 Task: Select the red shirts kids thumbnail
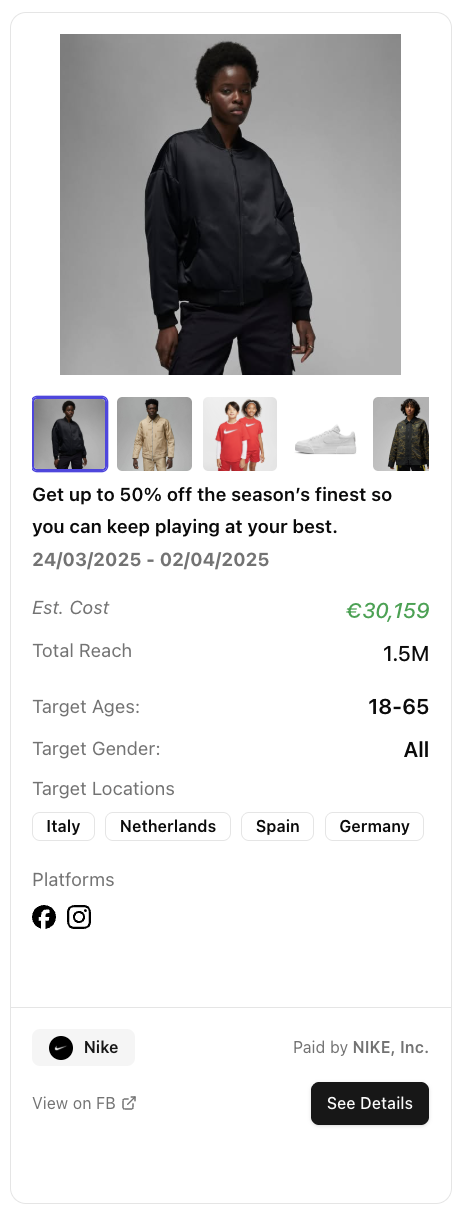(x=240, y=434)
